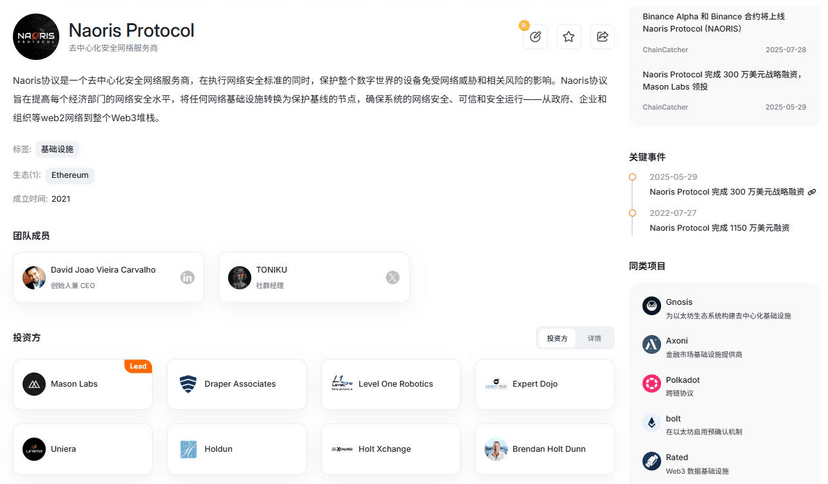
Task: Click the edit project icon button
Action: tap(535, 37)
